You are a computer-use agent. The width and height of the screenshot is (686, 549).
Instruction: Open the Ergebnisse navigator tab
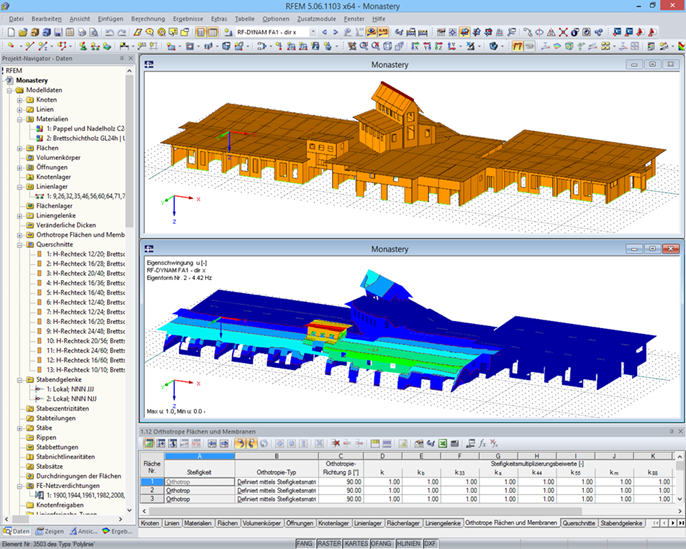[x=117, y=531]
